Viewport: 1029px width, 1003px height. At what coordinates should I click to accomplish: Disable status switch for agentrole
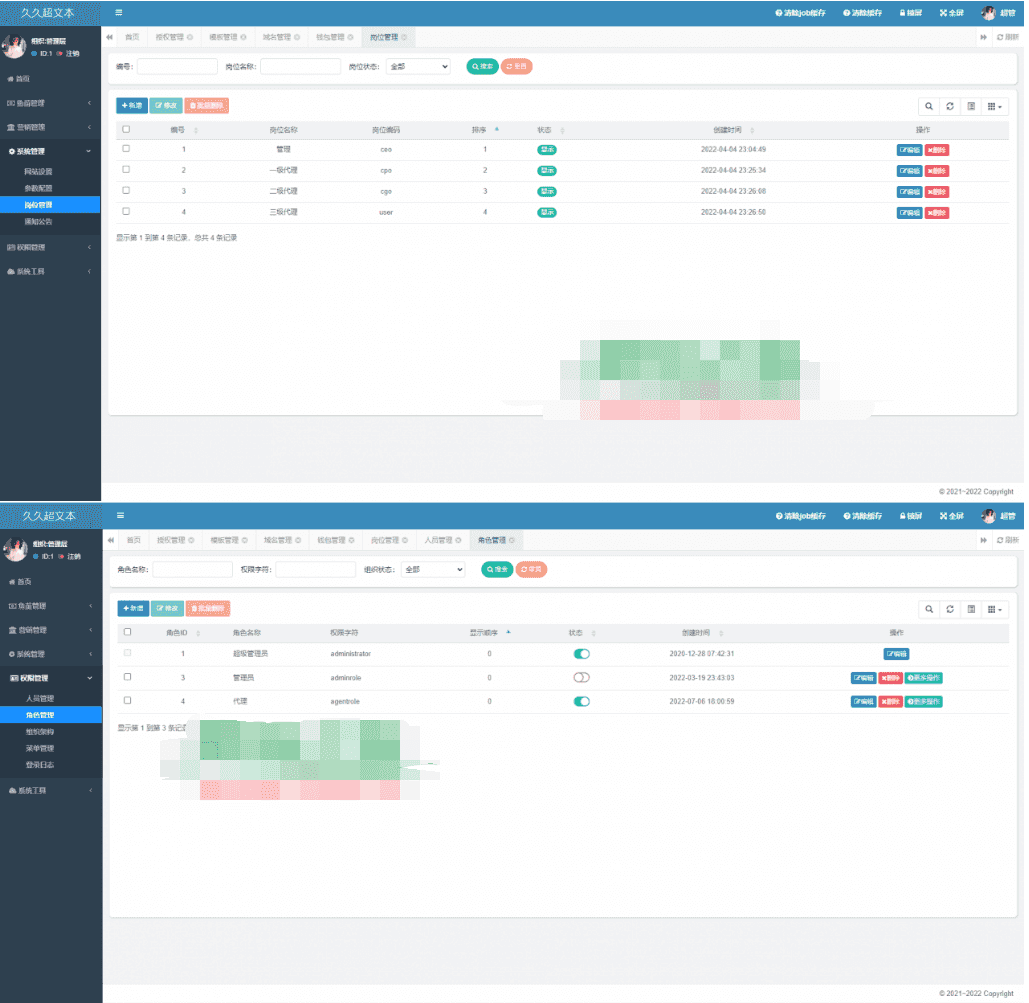[x=581, y=702]
